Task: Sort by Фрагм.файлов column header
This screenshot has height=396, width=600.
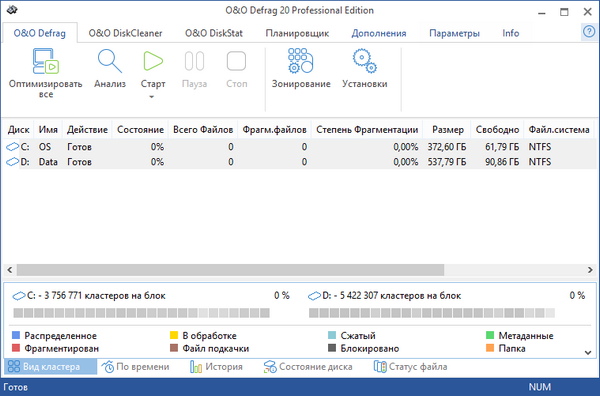Action: tap(274, 130)
